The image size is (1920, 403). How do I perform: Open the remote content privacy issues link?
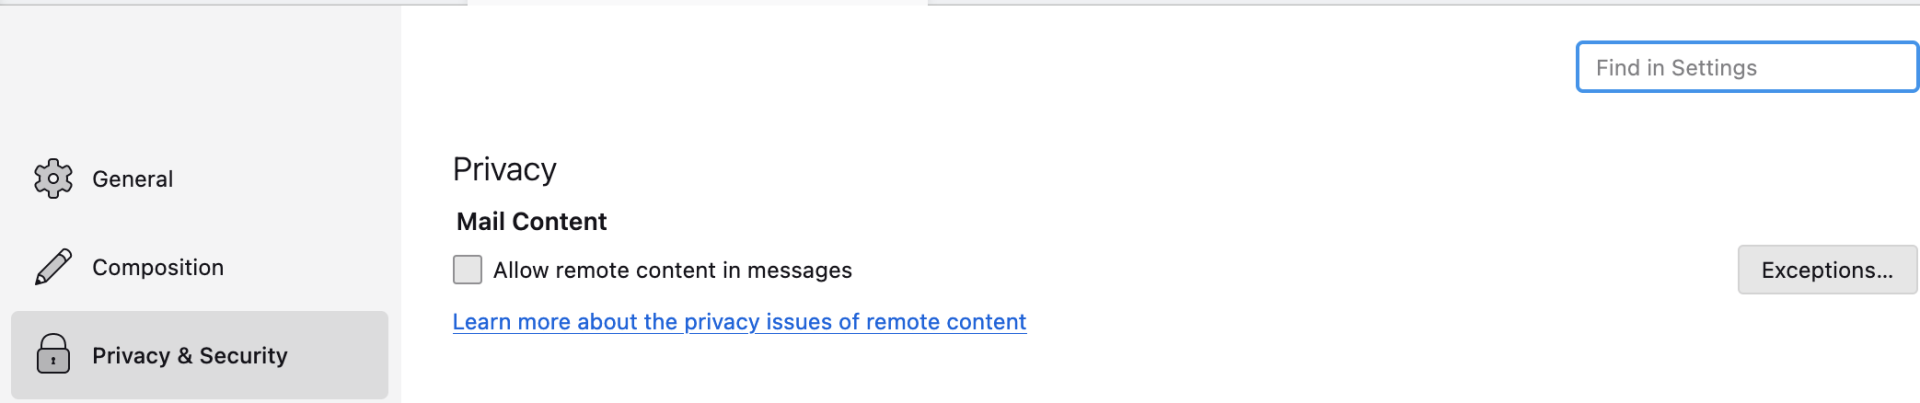[739, 322]
